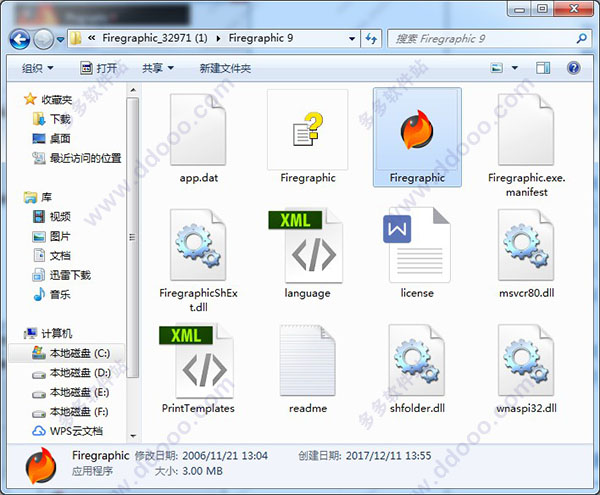
Task: Open 音乐 music library
Action: tap(52, 294)
